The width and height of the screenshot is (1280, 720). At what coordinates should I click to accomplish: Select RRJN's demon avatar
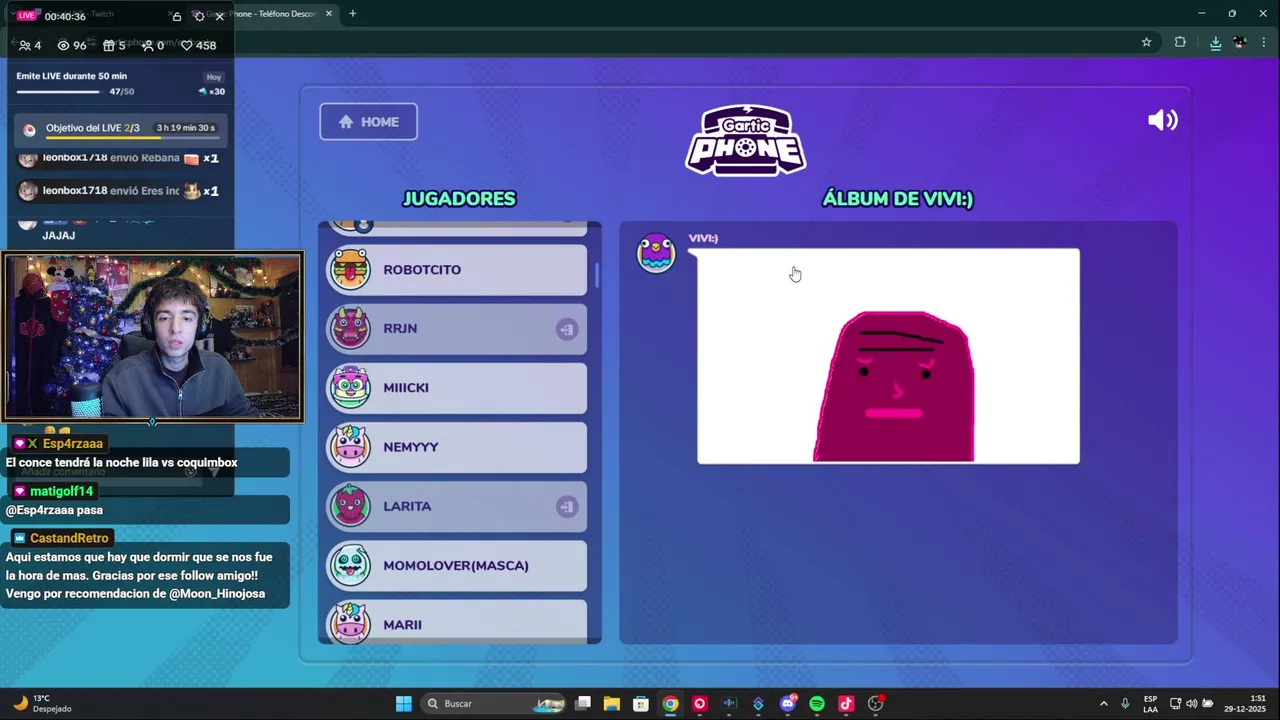[x=350, y=329]
